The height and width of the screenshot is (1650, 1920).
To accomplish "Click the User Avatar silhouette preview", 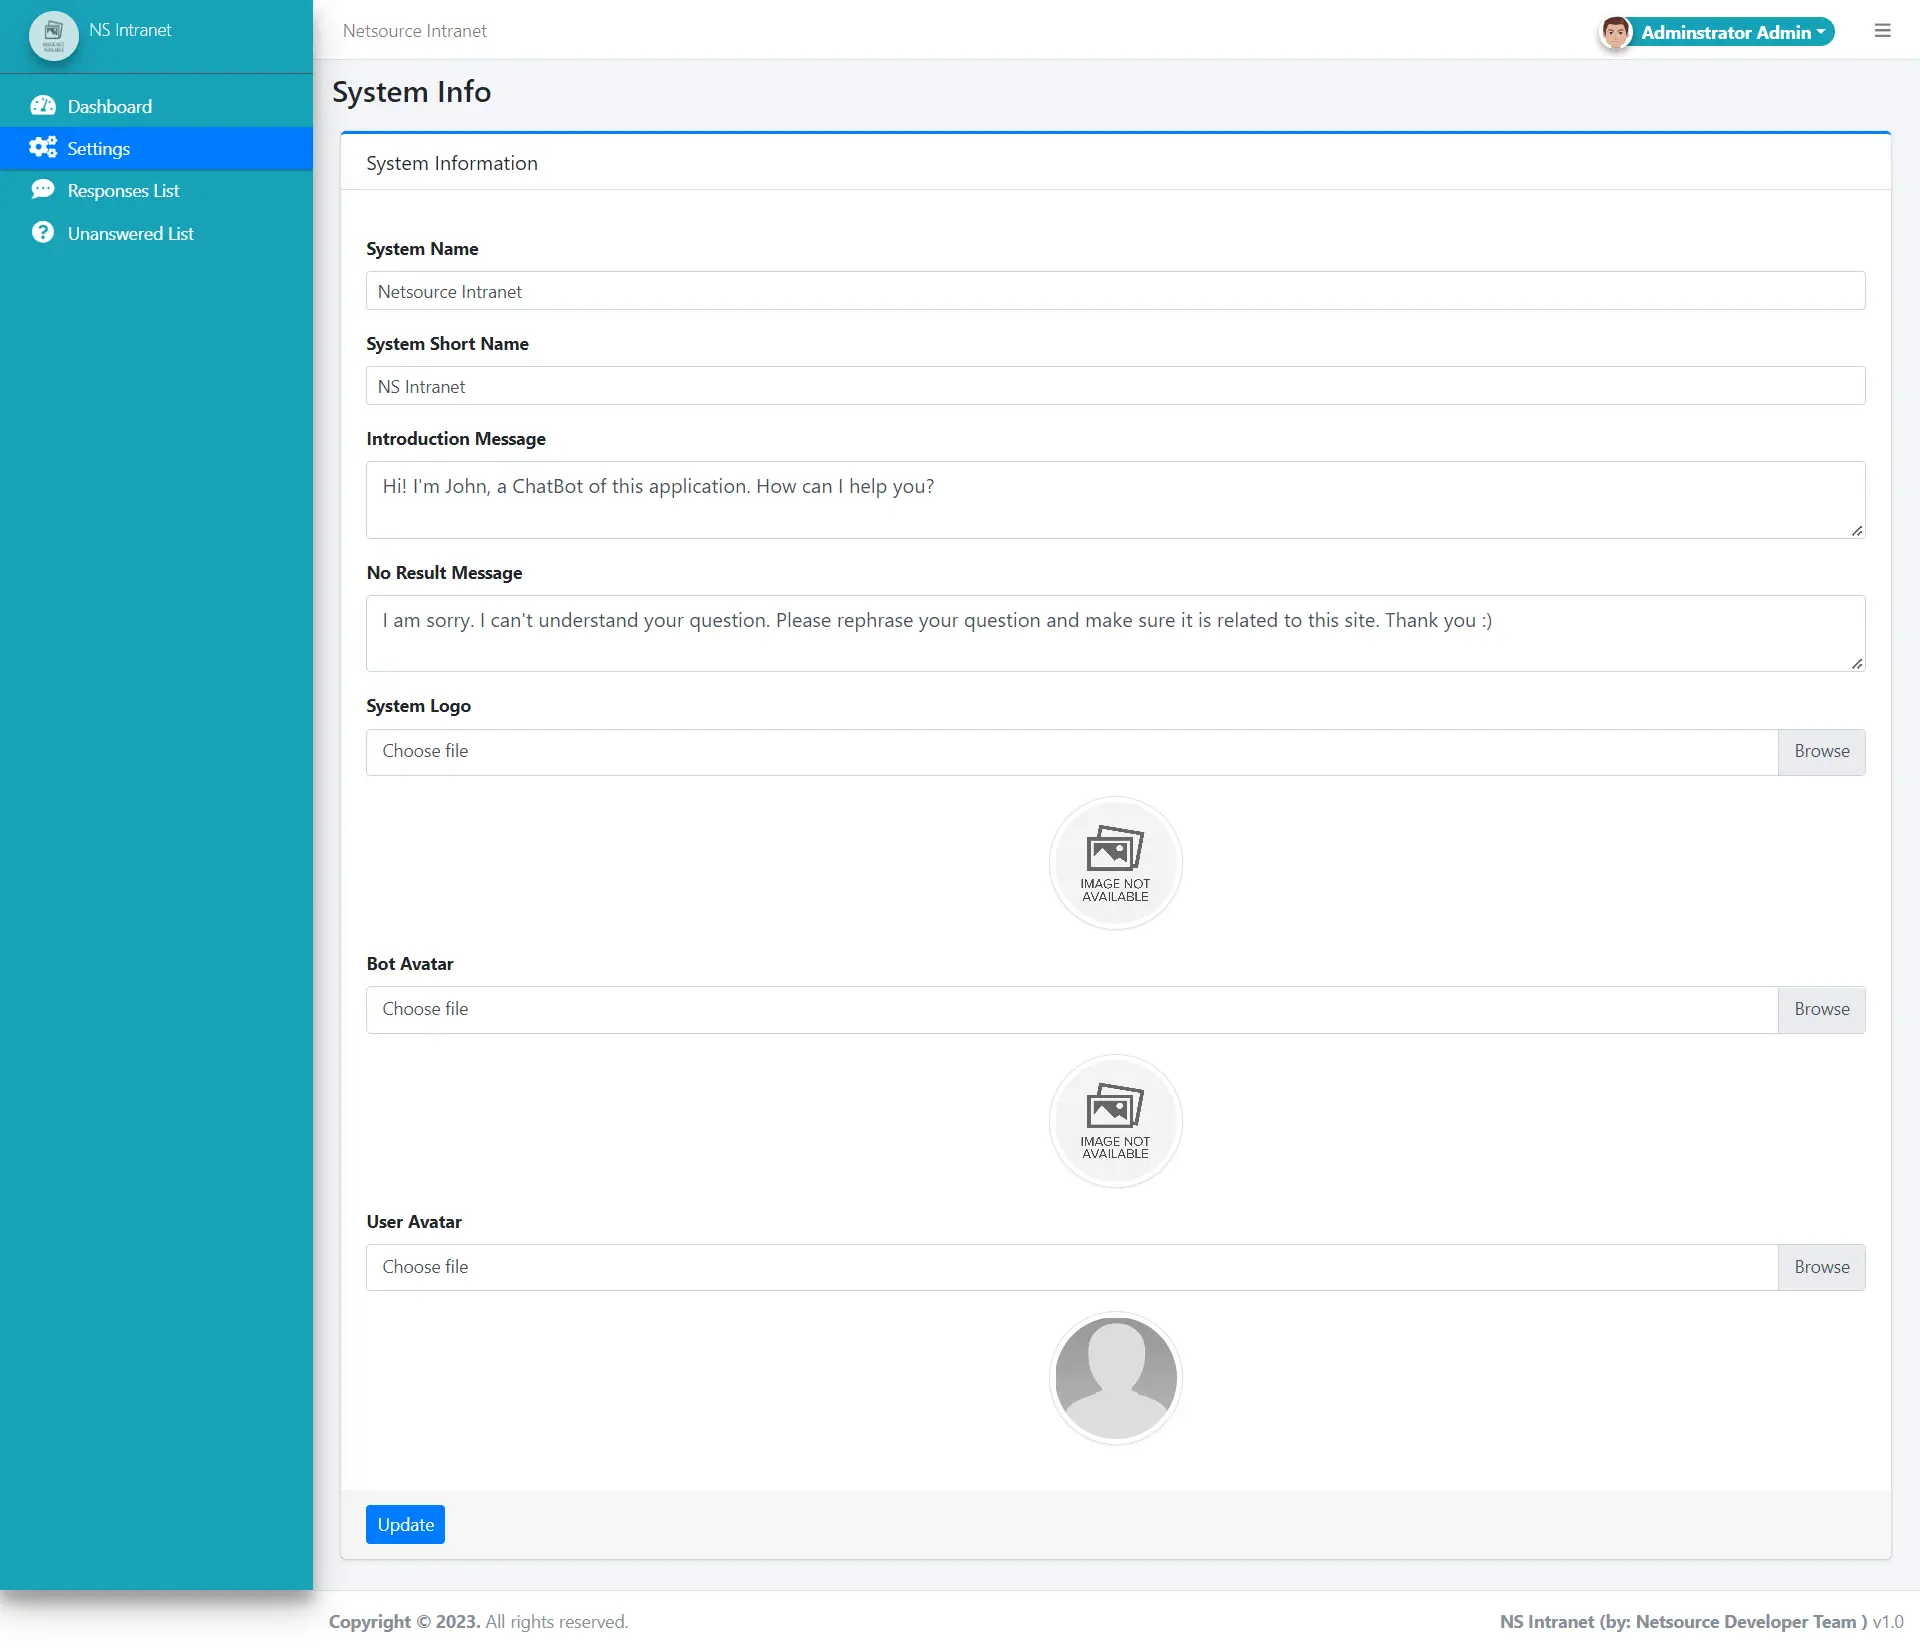I will coord(1115,1378).
